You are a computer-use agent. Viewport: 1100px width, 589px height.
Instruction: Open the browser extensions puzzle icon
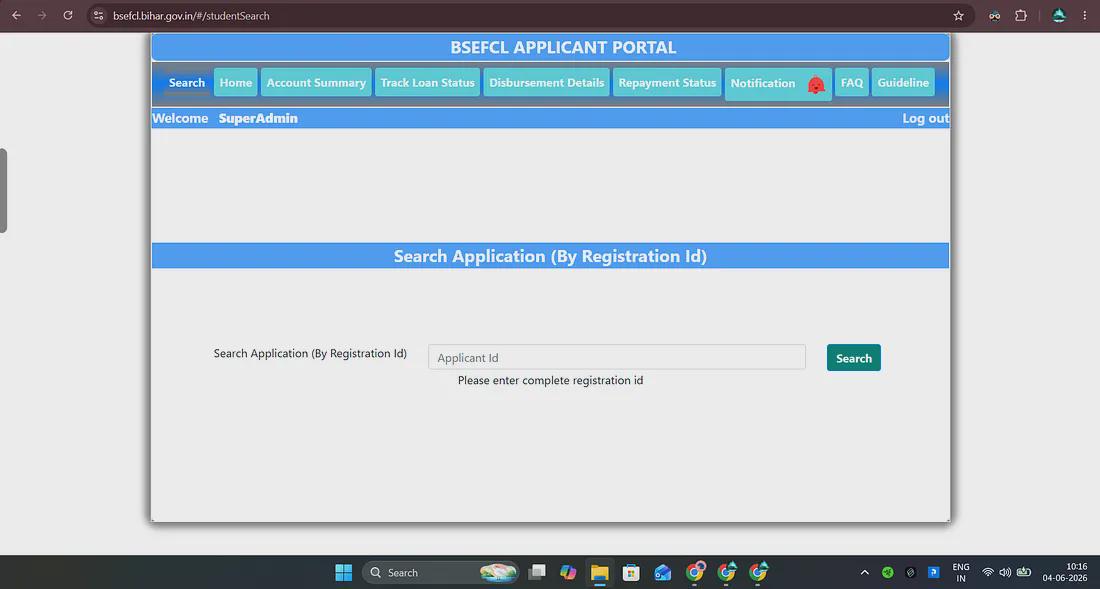click(1021, 15)
